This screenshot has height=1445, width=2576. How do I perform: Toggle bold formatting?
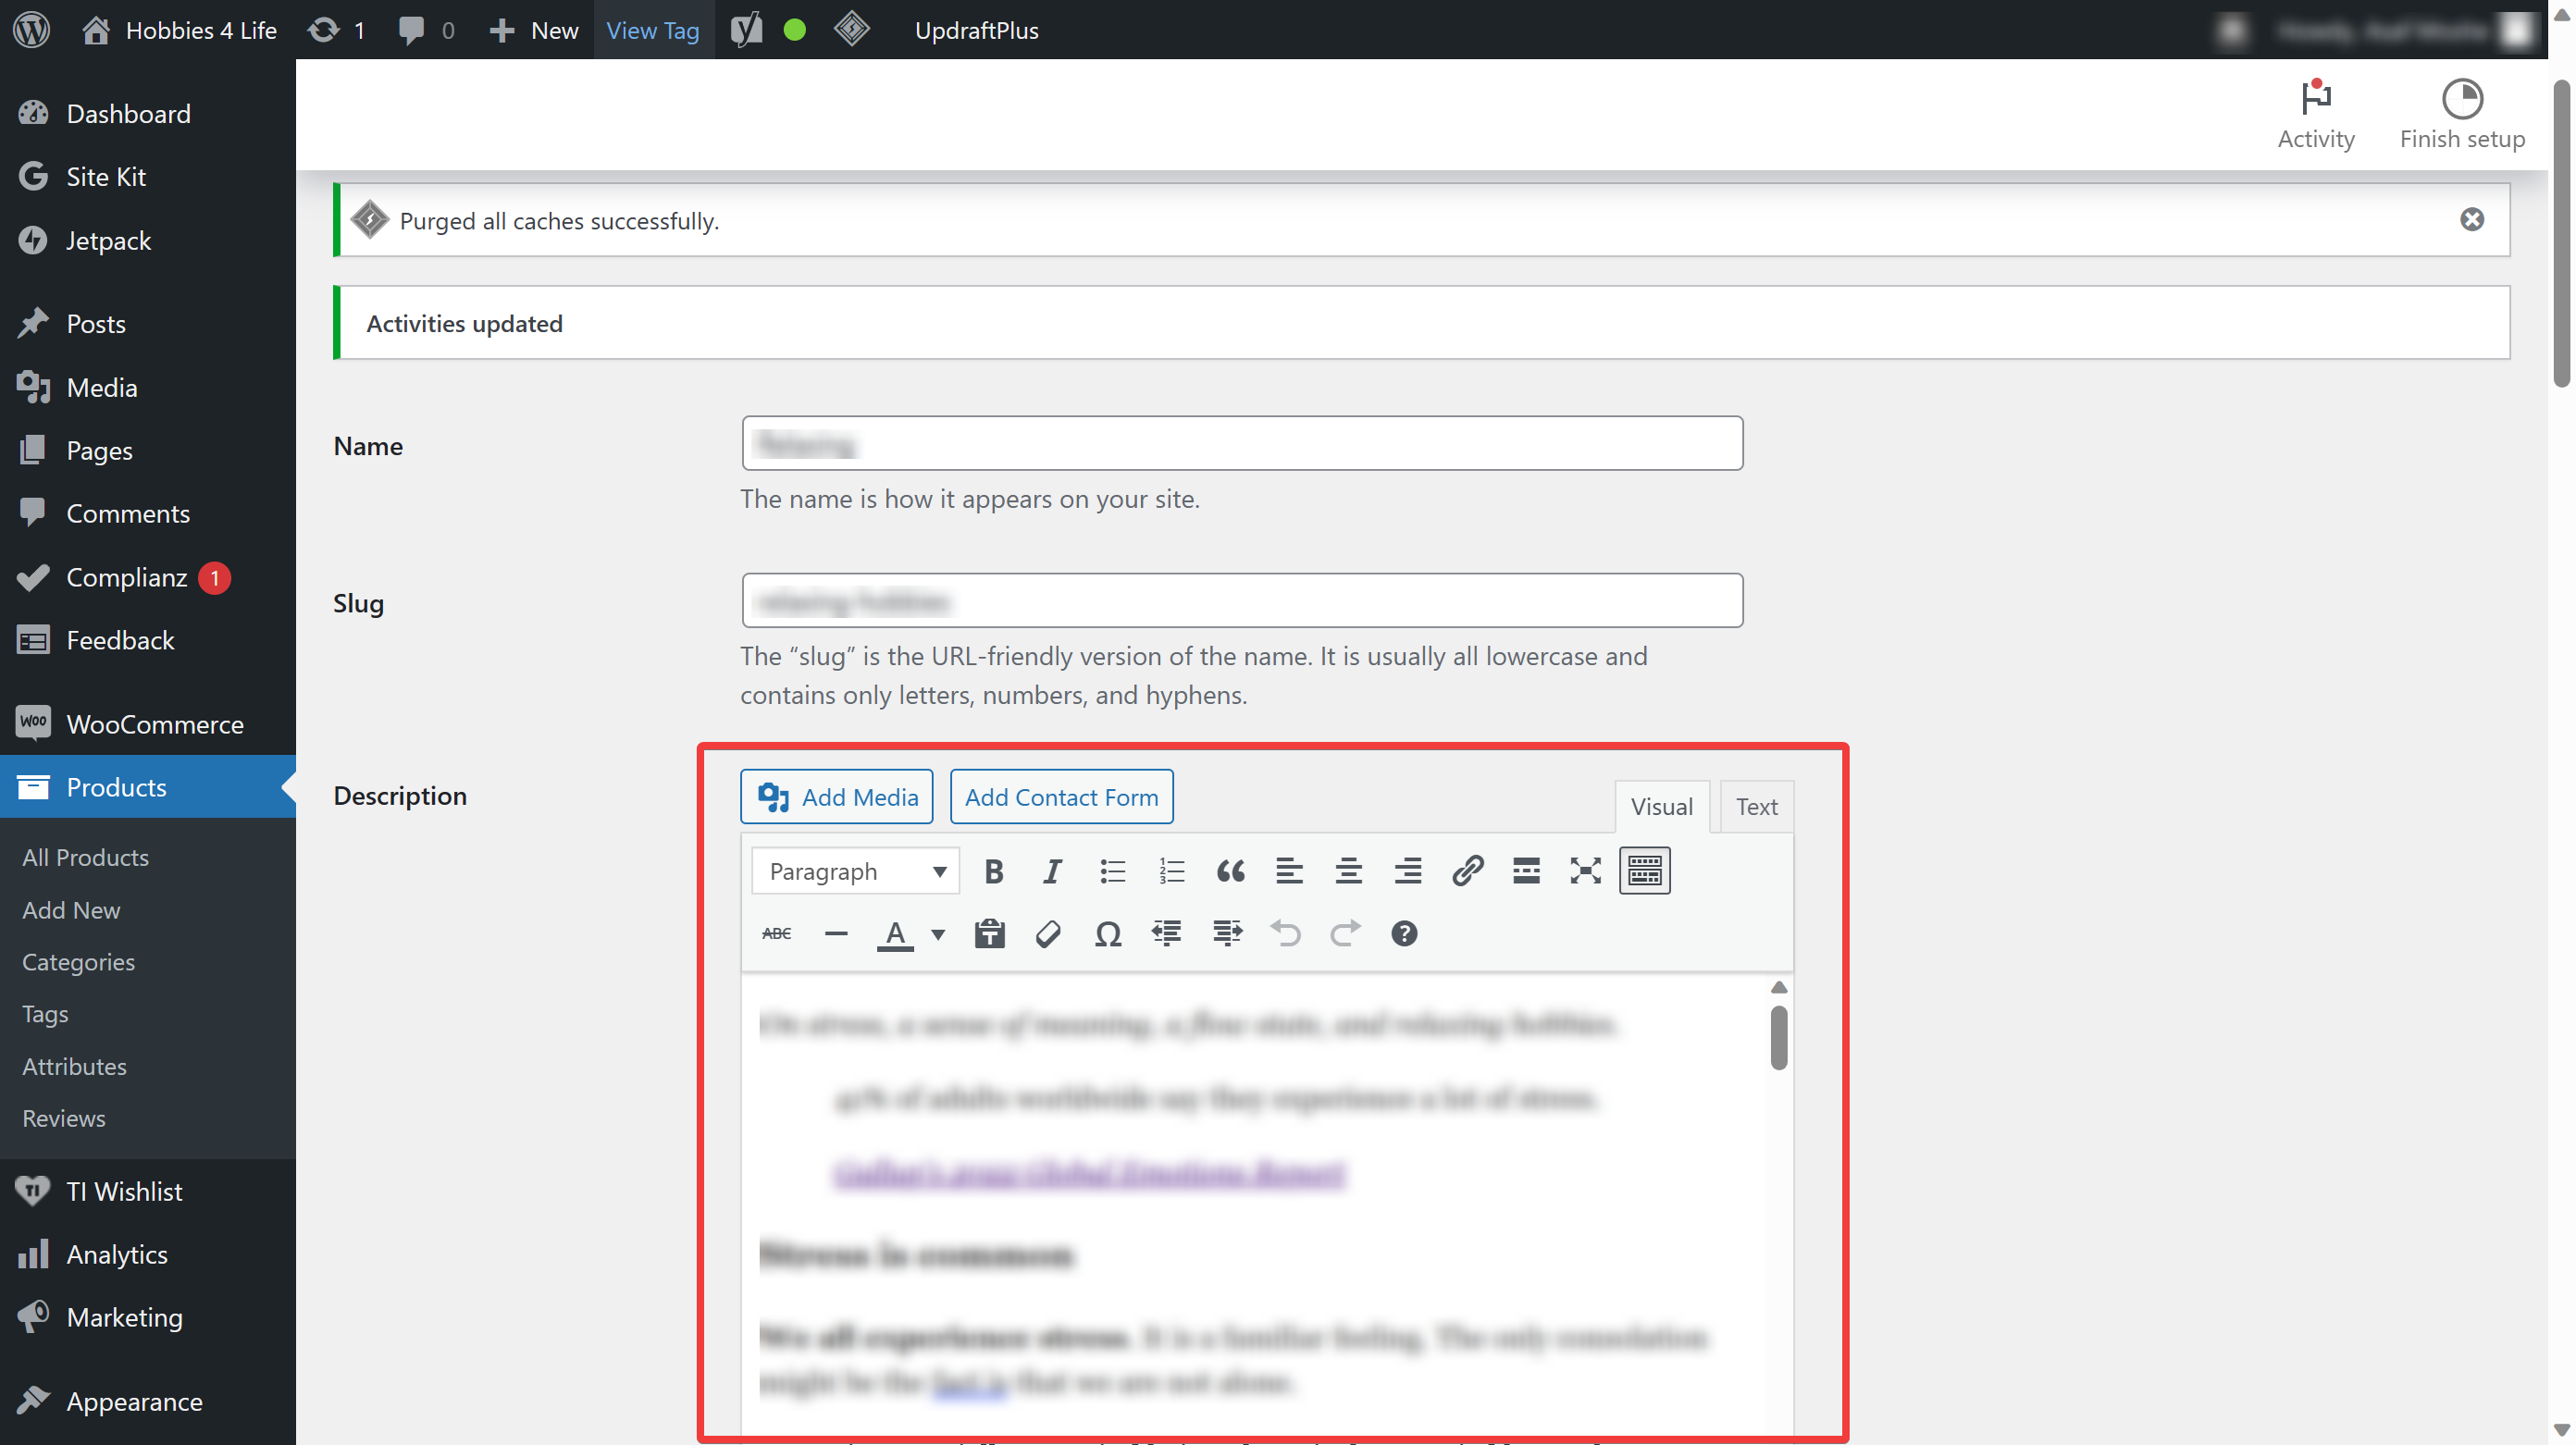tap(994, 871)
